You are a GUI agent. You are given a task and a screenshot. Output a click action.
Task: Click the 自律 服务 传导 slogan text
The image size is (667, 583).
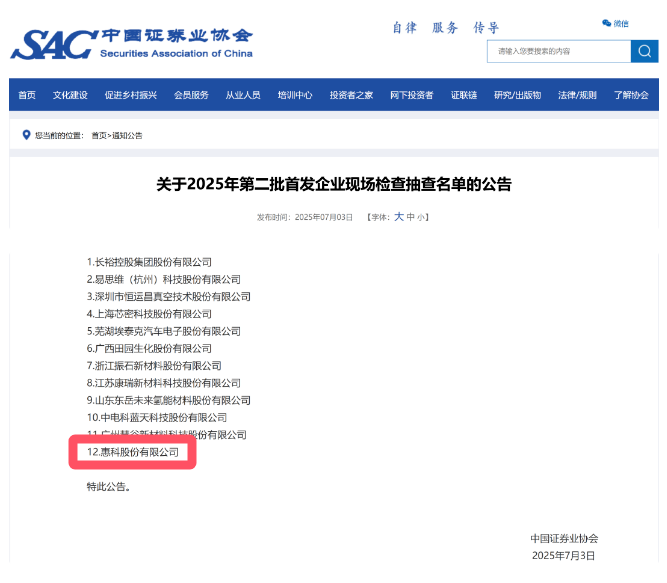tap(445, 28)
